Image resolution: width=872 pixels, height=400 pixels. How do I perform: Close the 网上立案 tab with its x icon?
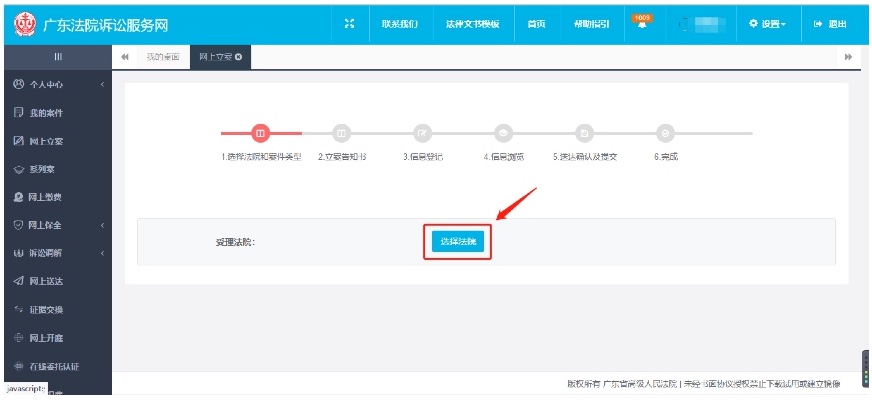(239, 57)
